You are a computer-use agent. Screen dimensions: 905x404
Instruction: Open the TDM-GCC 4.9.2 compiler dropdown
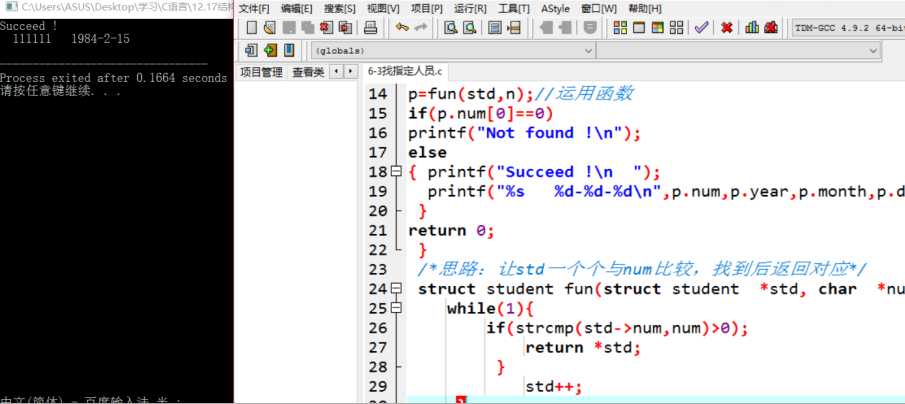point(847,28)
